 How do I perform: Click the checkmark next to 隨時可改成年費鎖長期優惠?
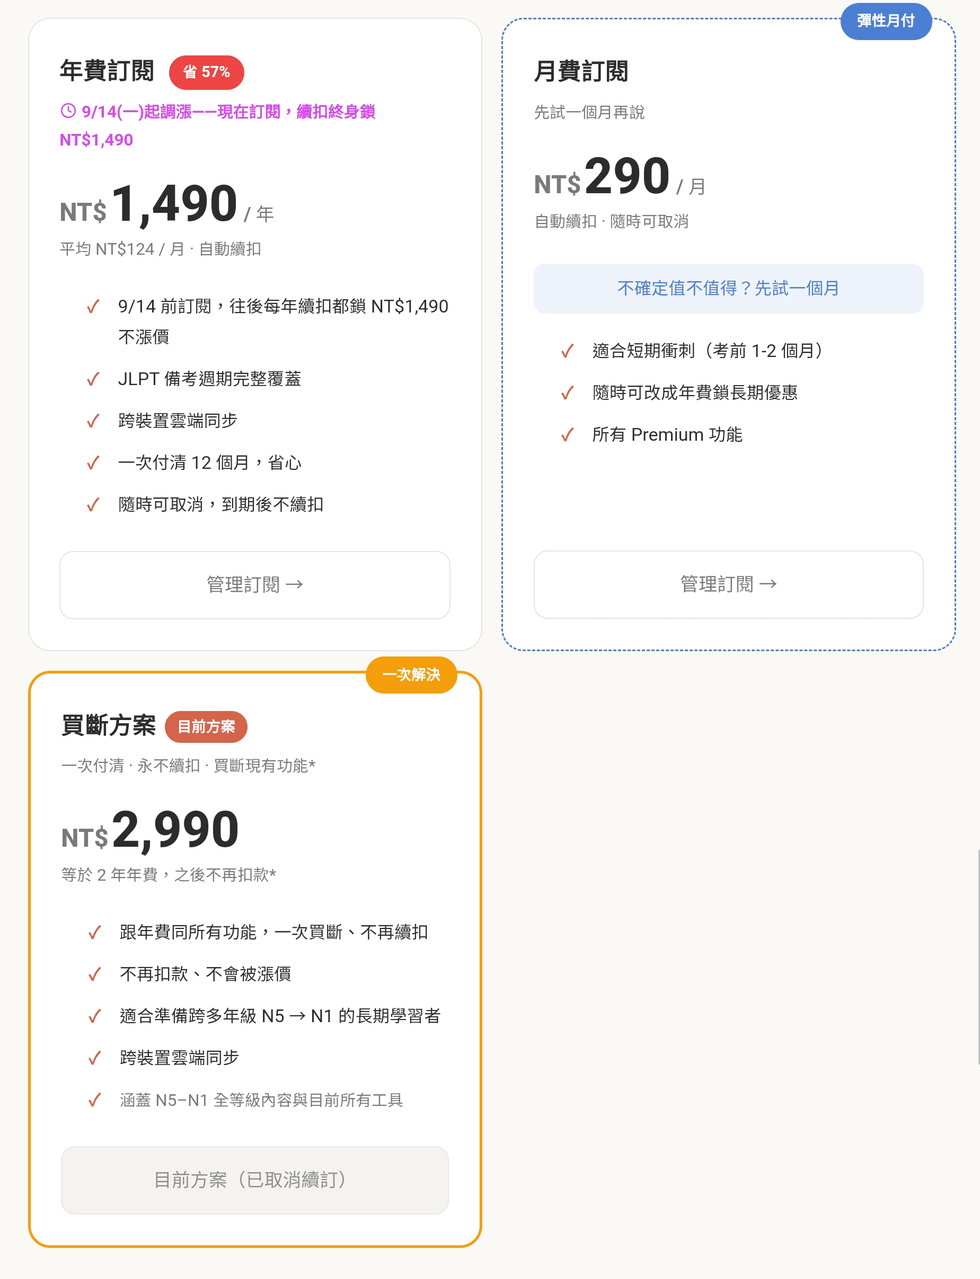pos(567,393)
